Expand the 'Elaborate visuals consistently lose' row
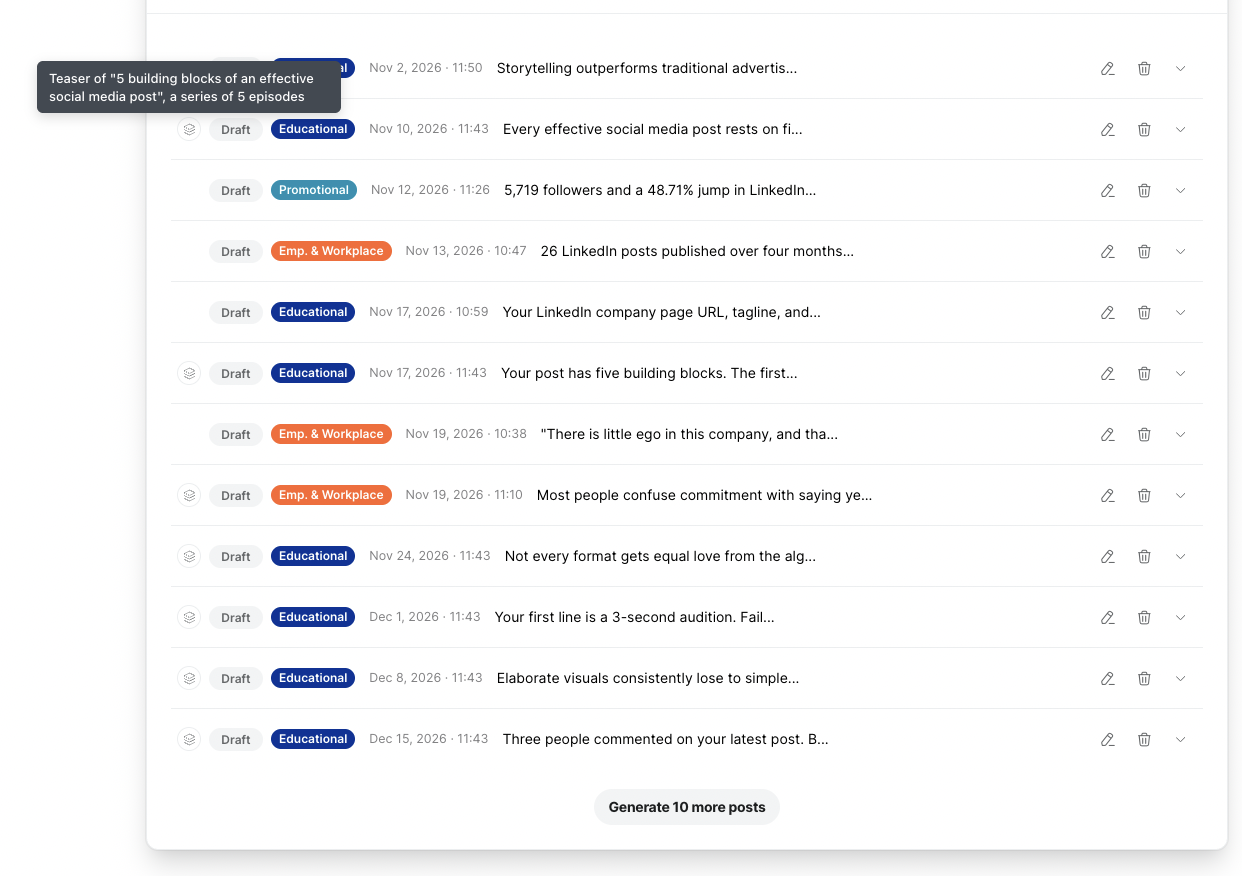 [x=1180, y=679]
